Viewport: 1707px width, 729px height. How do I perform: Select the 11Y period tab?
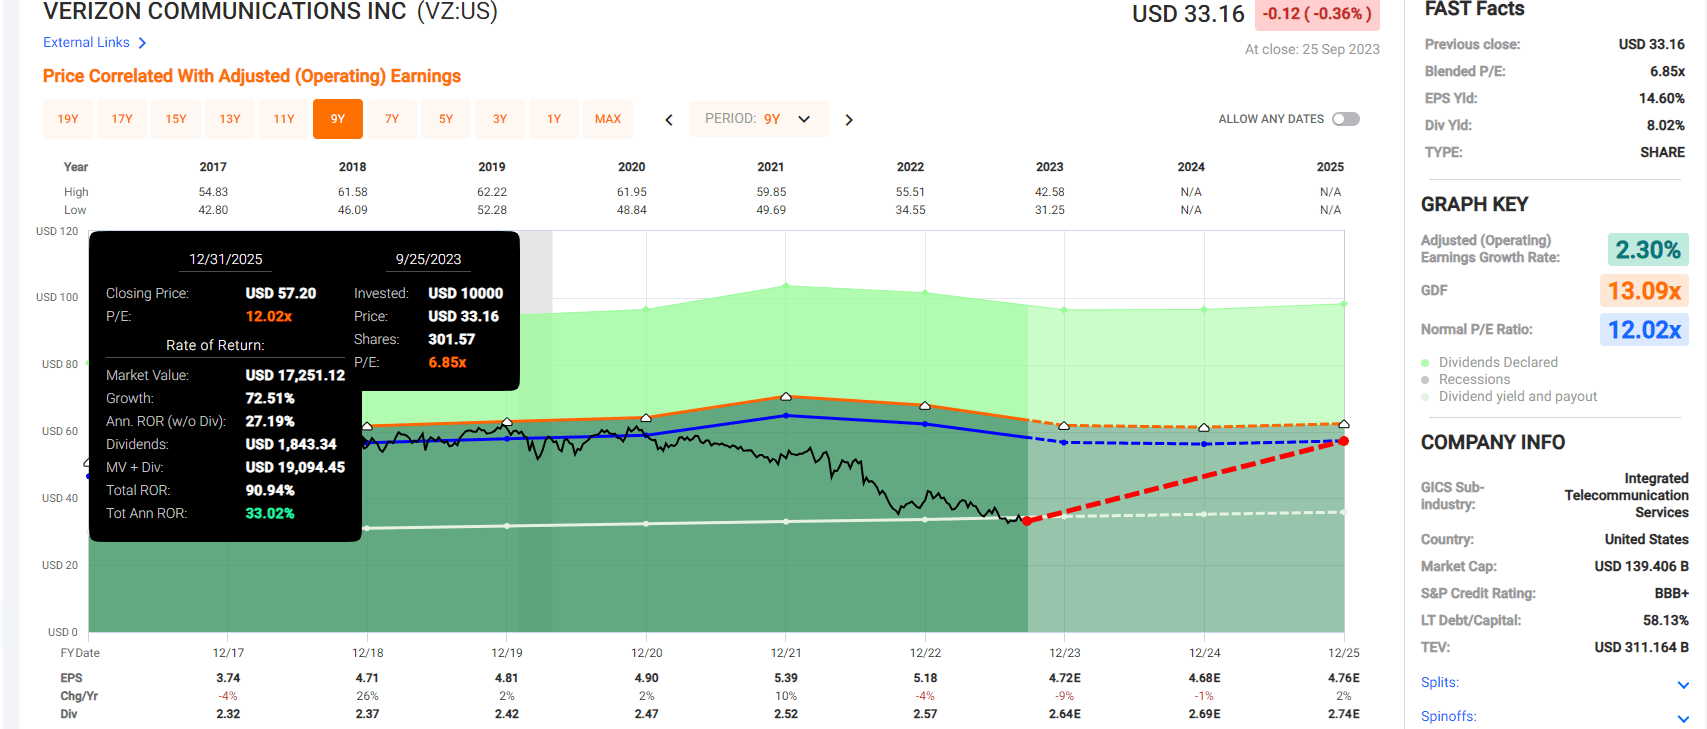(284, 119)
